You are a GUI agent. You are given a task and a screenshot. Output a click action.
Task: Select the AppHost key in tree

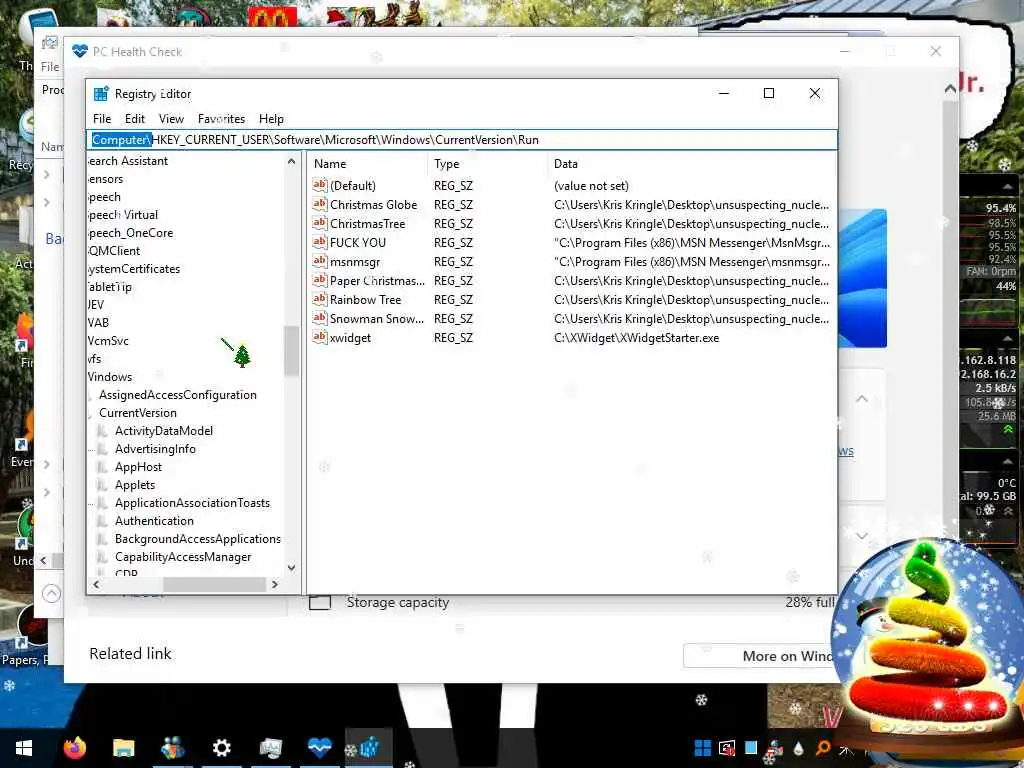point(138,467)
